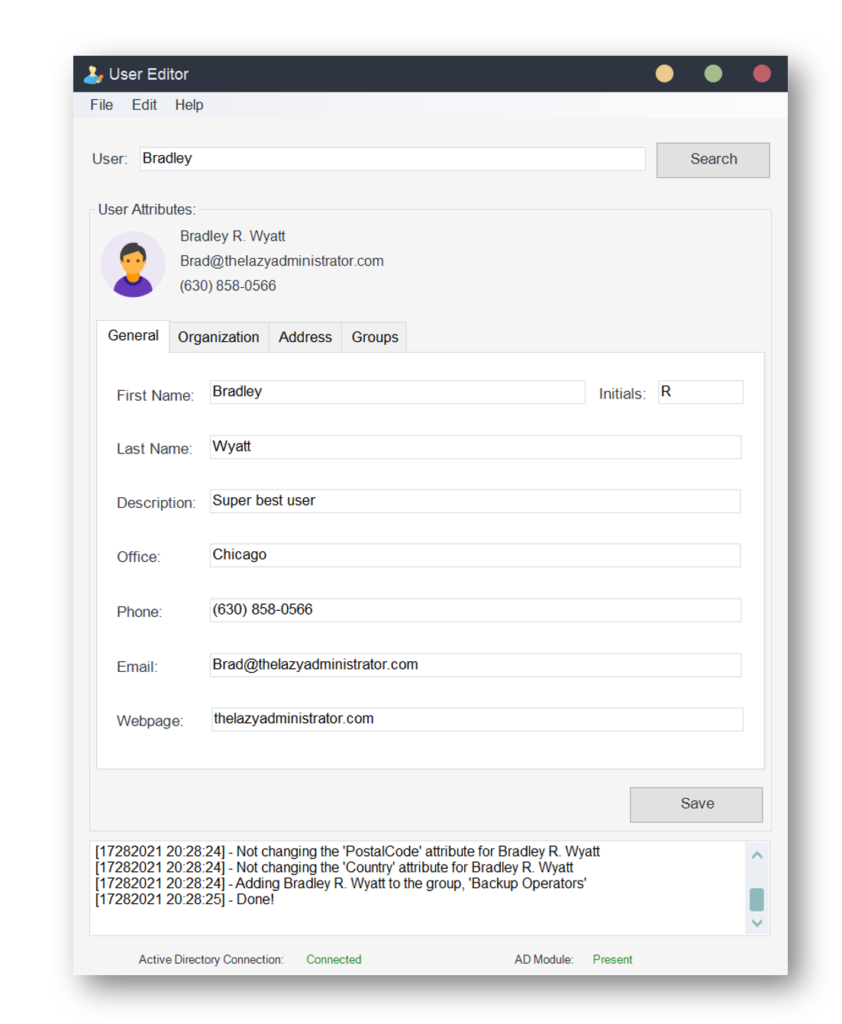
Task: Select the General tab
Action: click(x=133, y=336)
